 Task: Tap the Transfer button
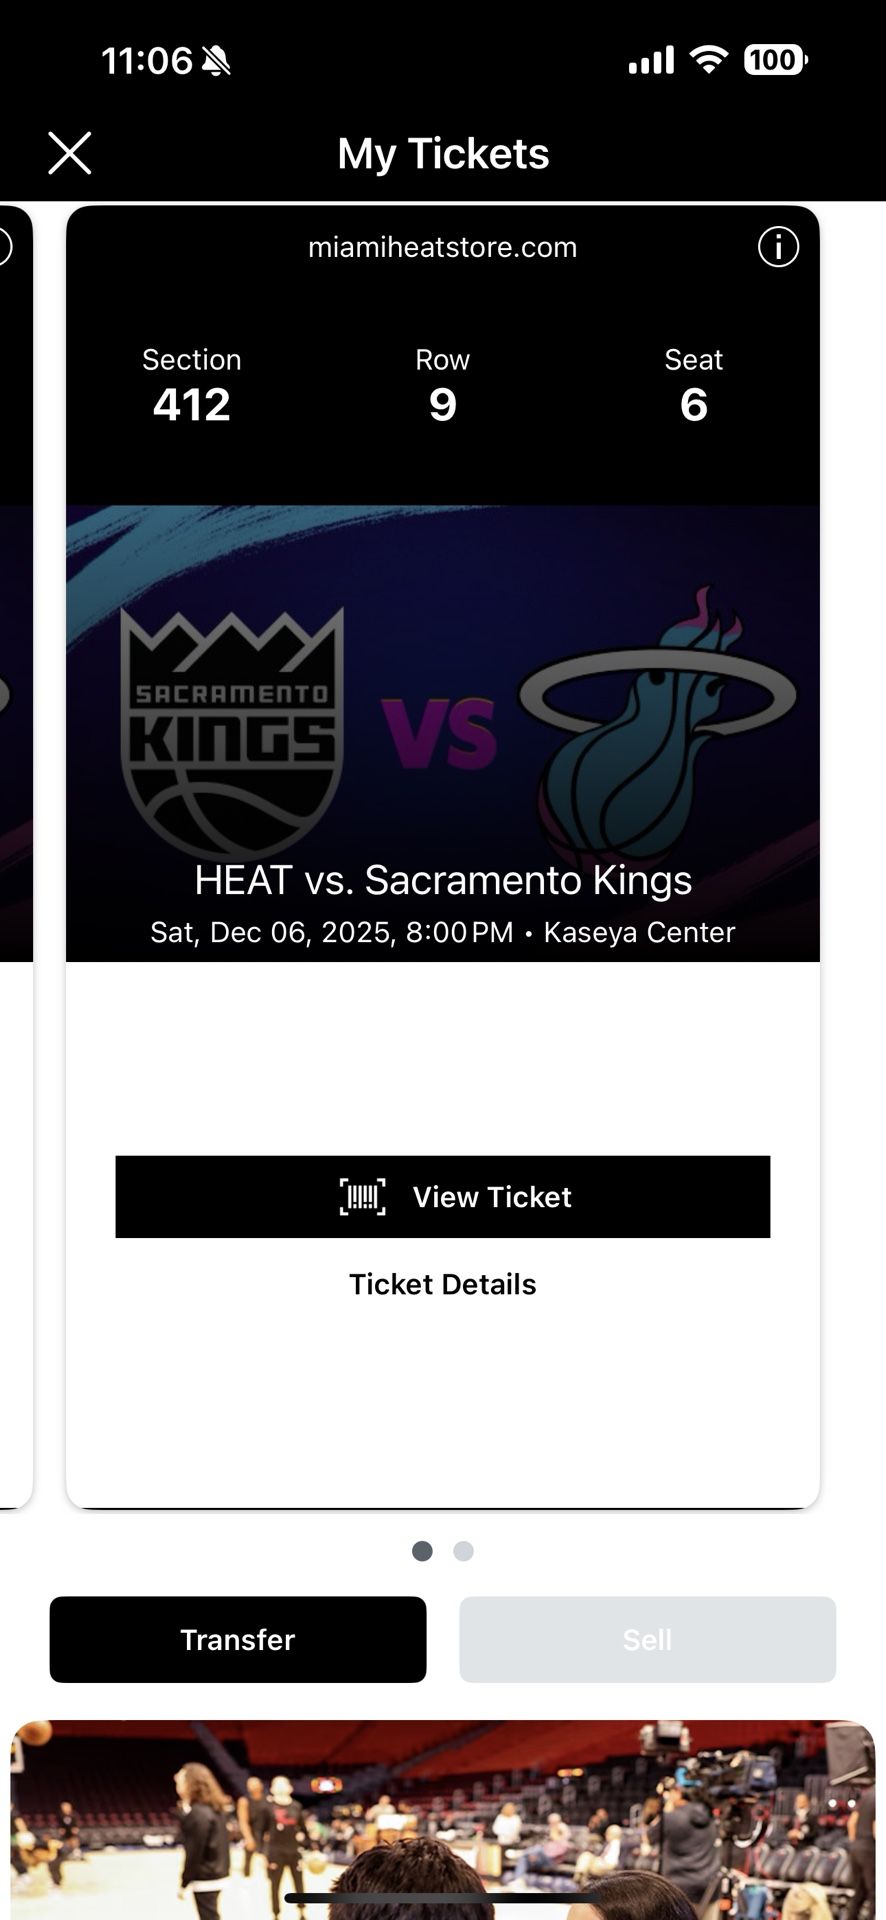pyautogui.click(x=237, y=1639)
